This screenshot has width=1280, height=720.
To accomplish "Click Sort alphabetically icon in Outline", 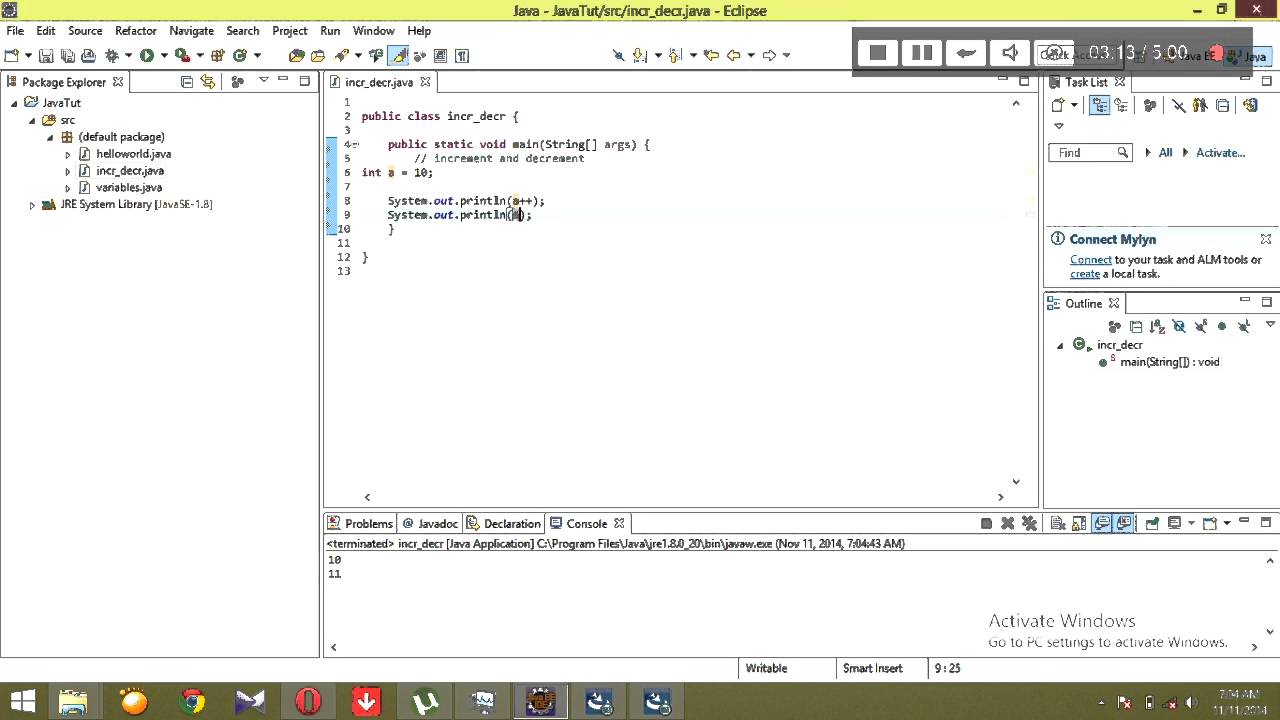I will [x=1157, y=327].
